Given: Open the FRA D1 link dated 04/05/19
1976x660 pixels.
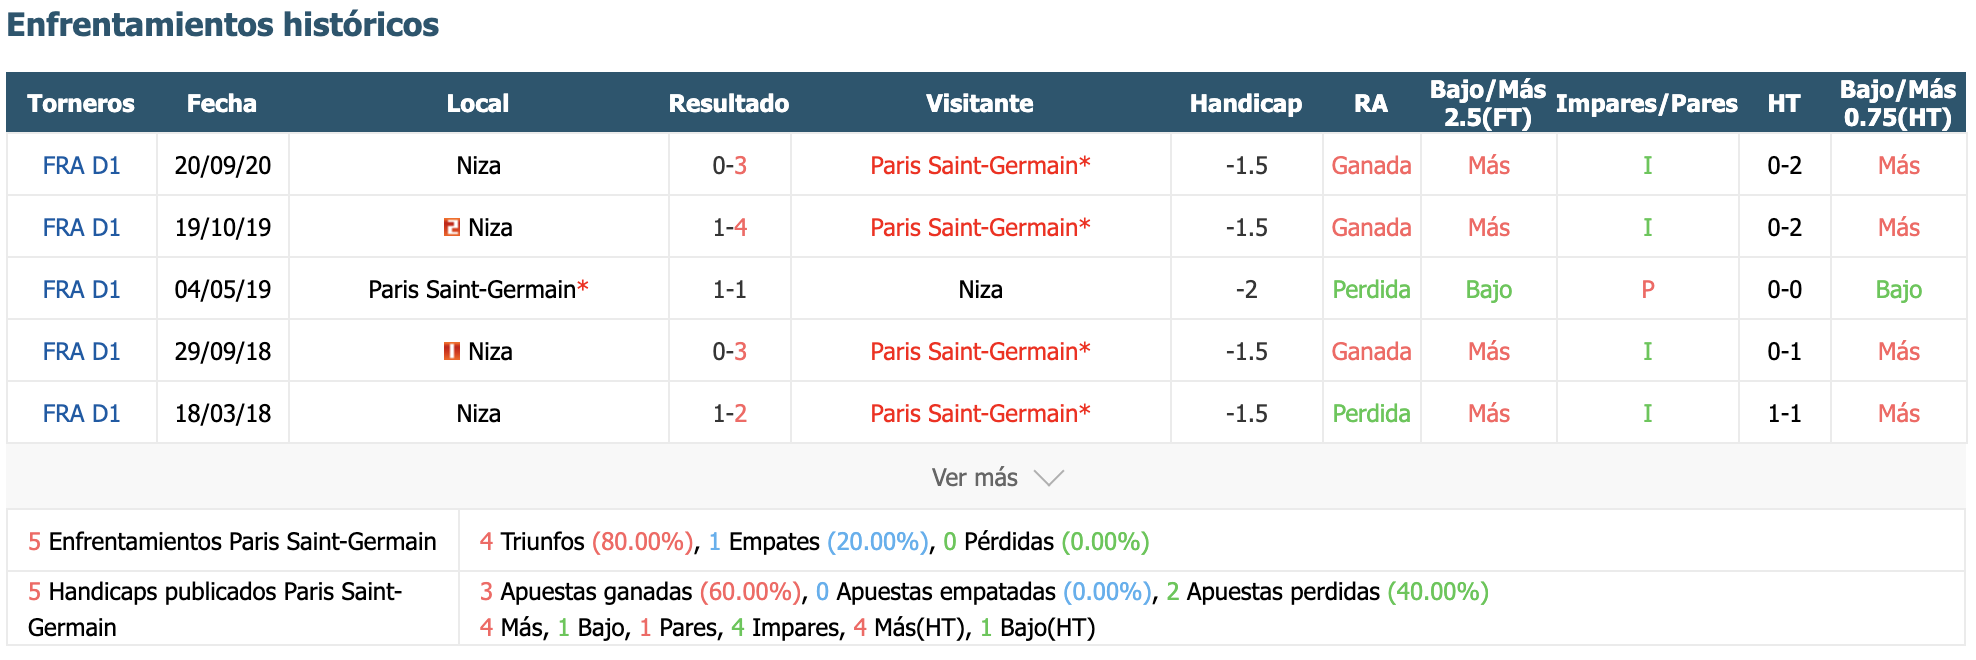Looking at the screenshot, I should [x=81, y=289].
